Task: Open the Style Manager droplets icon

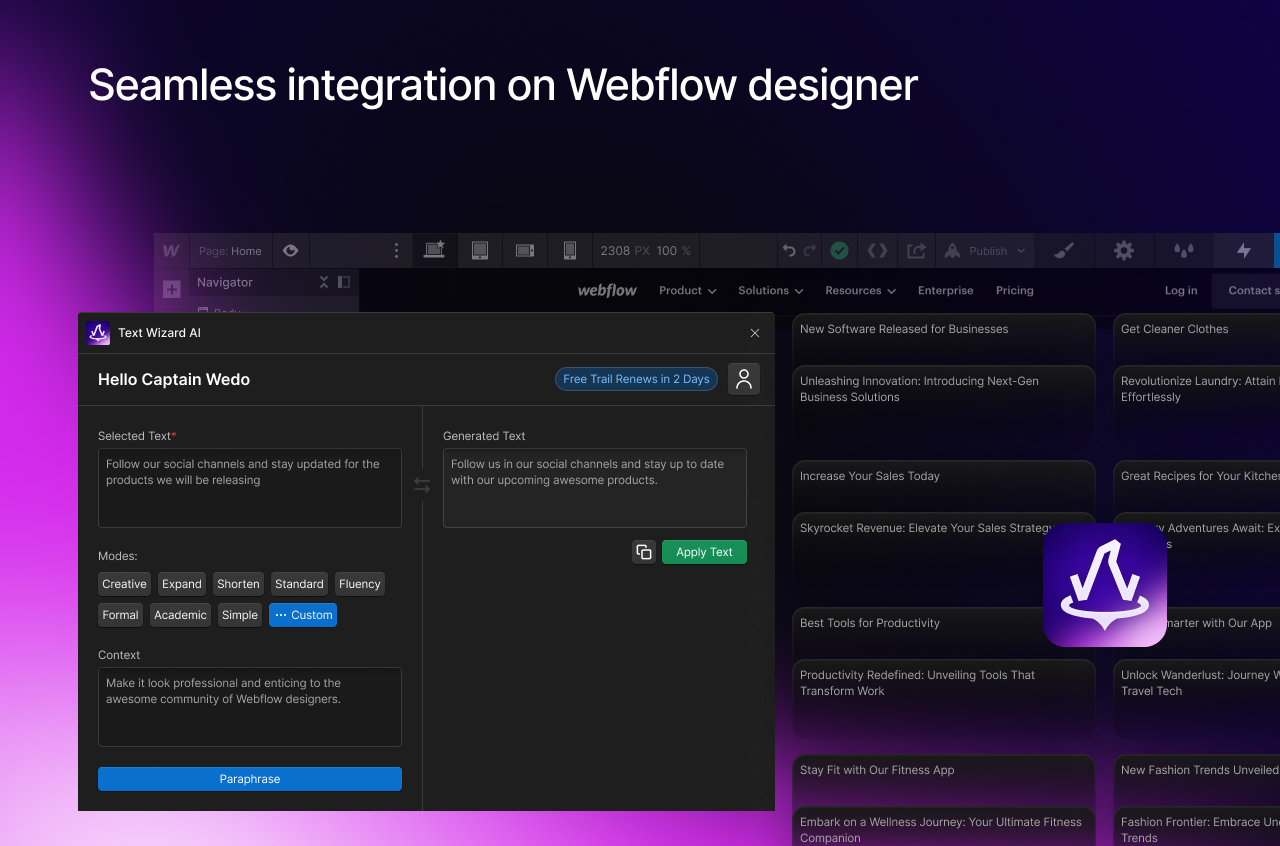Action: click(1184, 250)
